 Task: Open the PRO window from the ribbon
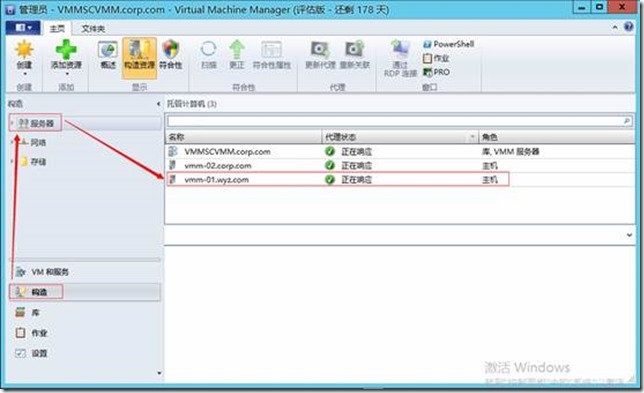436,72
